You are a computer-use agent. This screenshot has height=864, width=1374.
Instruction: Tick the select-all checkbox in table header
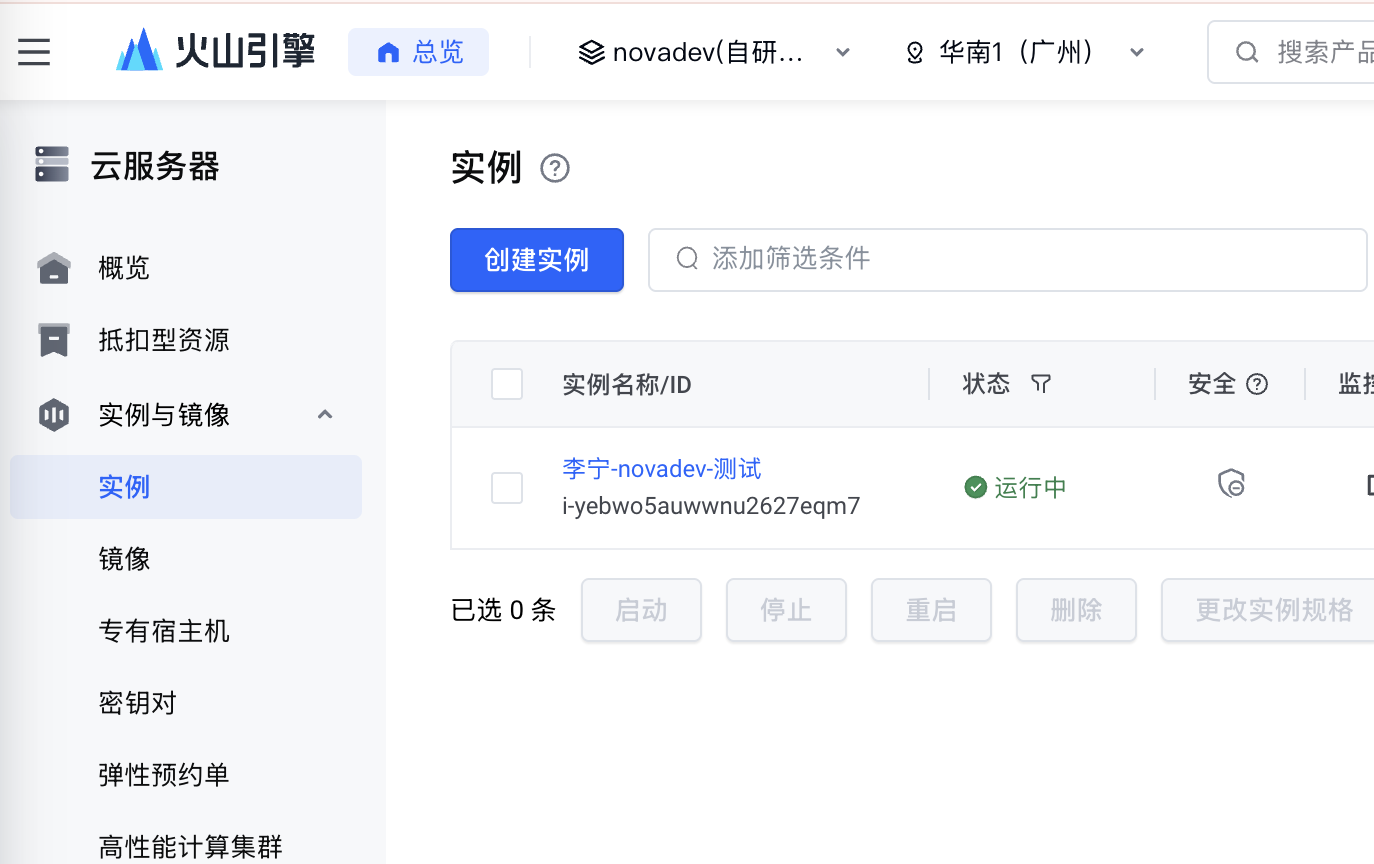(507, 384)
